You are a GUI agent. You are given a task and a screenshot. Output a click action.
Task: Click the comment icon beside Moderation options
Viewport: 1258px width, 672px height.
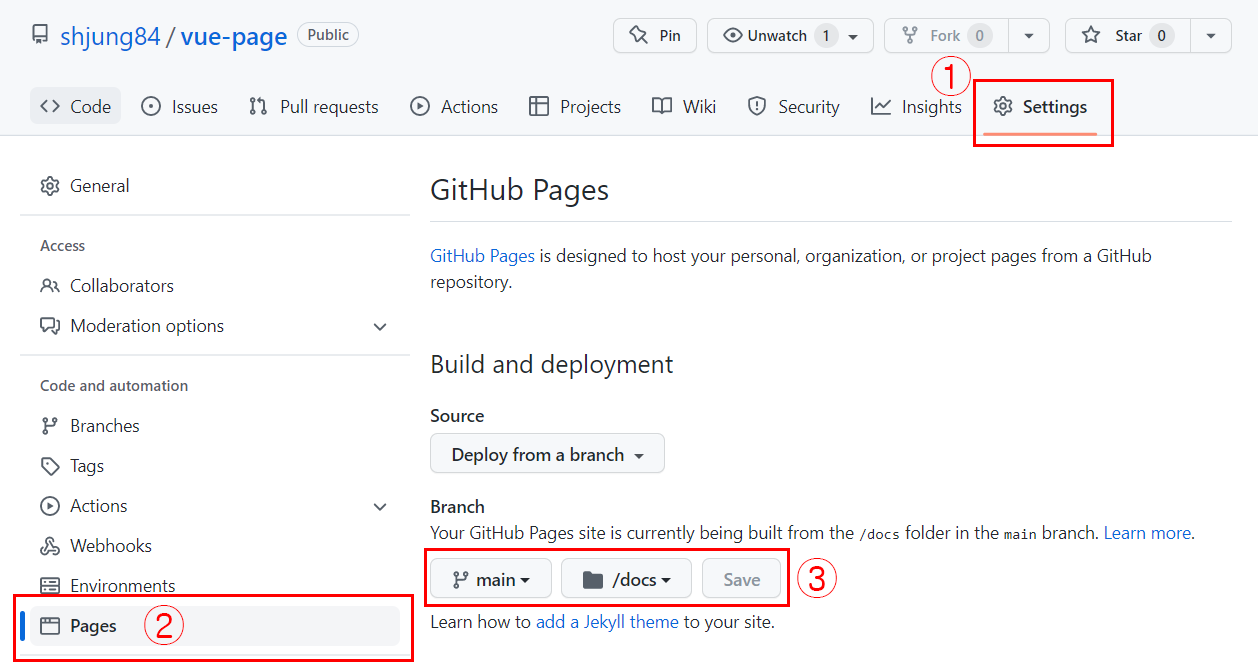(50, 326)
